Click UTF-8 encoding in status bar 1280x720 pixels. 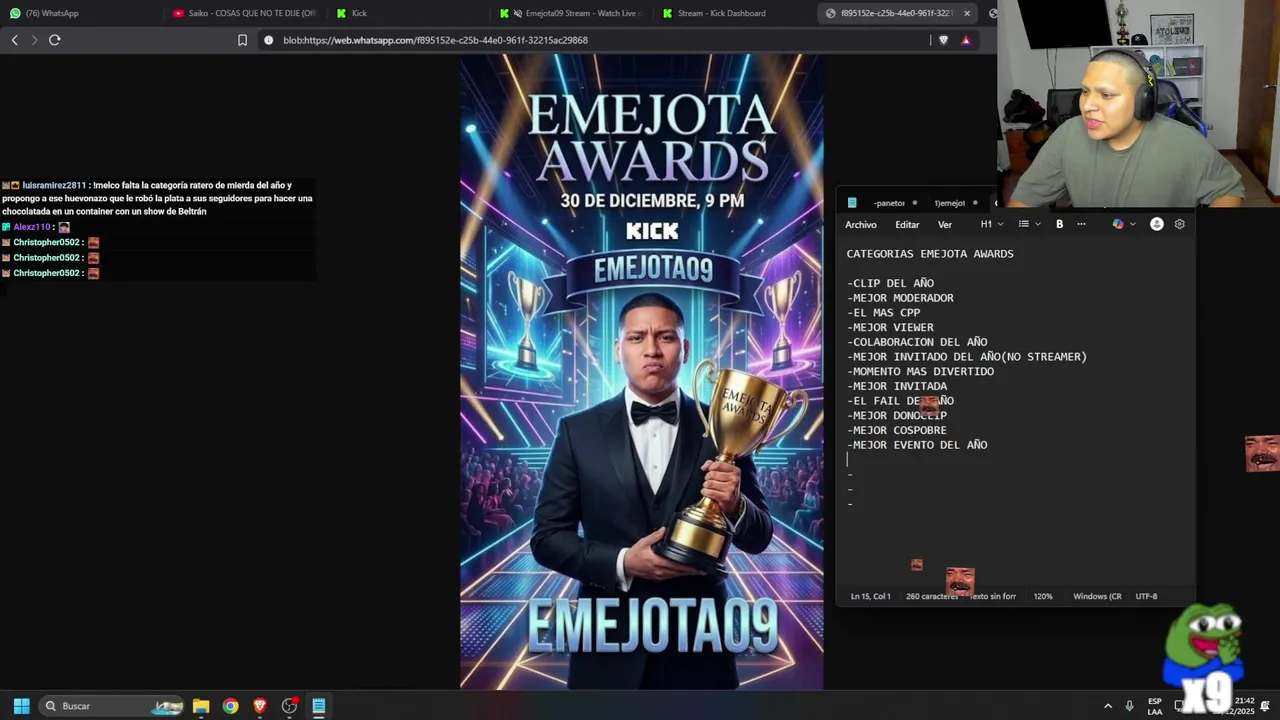click(x=1146, y=596)
